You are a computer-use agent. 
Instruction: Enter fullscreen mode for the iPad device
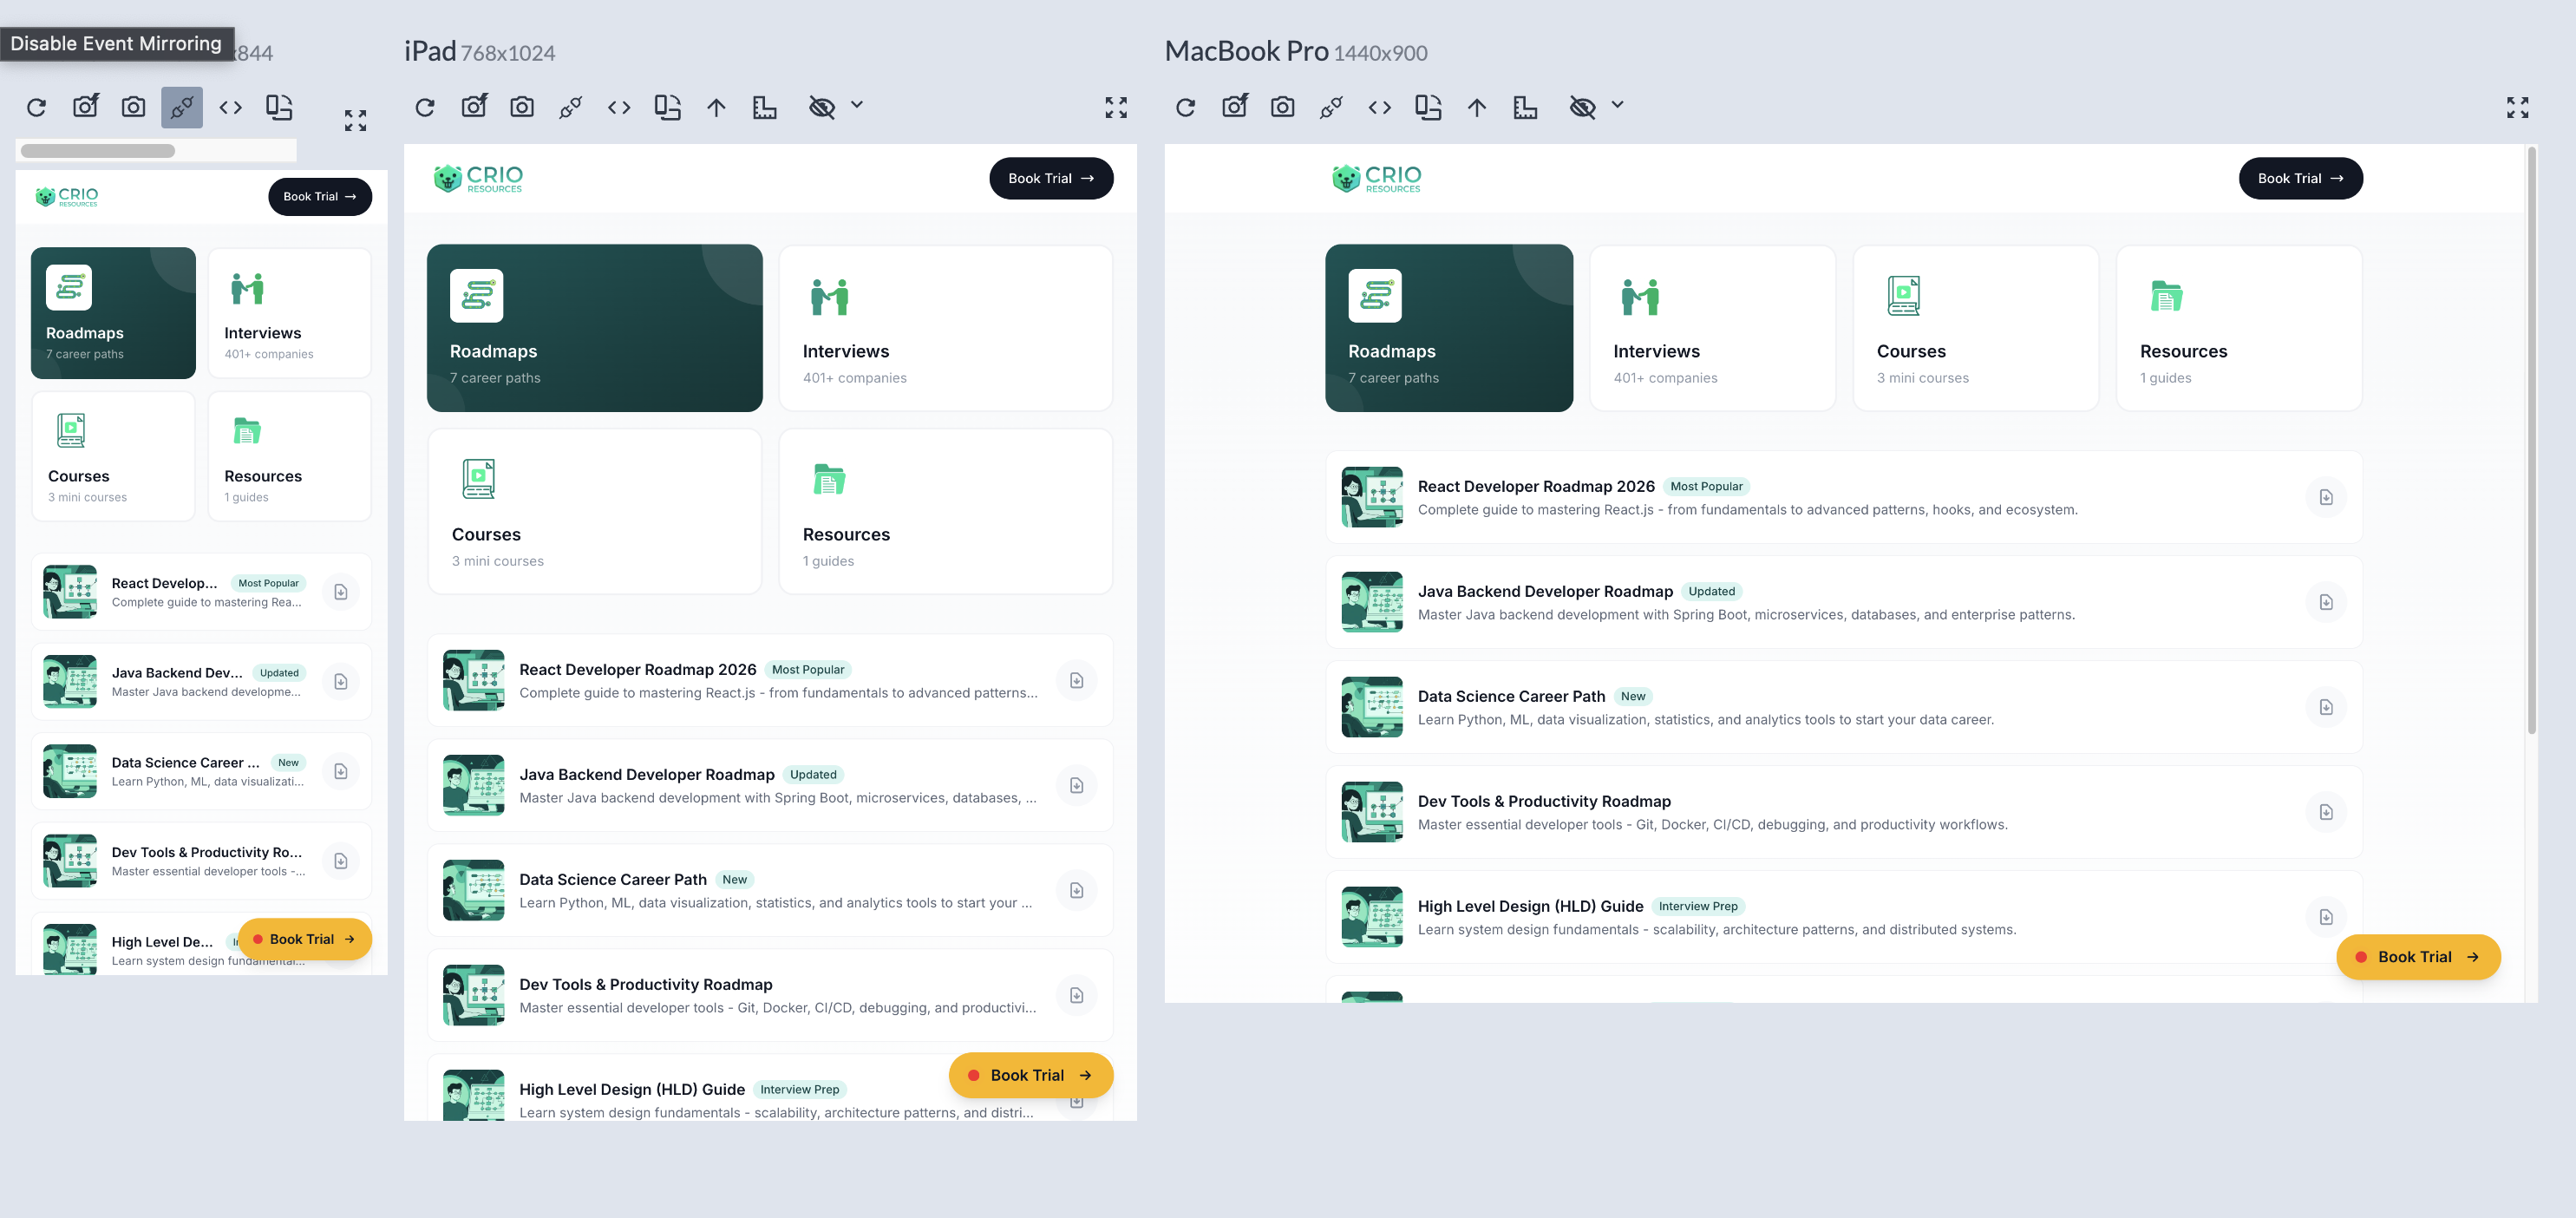click(1116, 107)
